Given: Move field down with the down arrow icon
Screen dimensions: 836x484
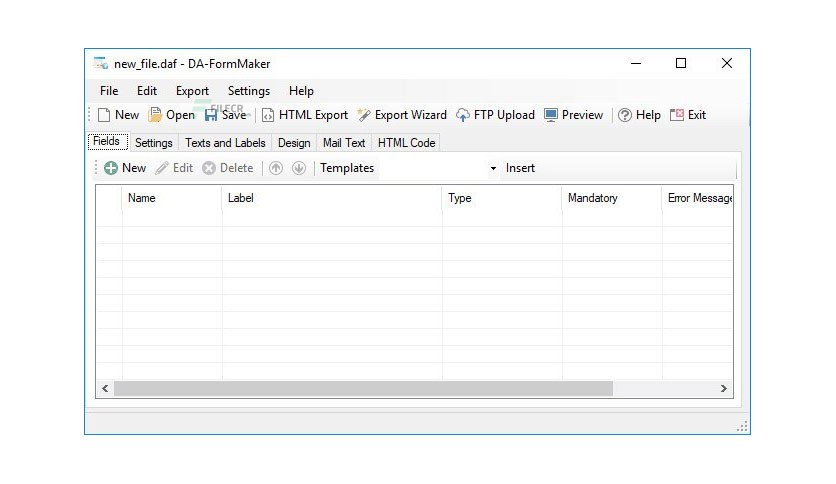Looking at the screenshot, I should click(299, 168).
